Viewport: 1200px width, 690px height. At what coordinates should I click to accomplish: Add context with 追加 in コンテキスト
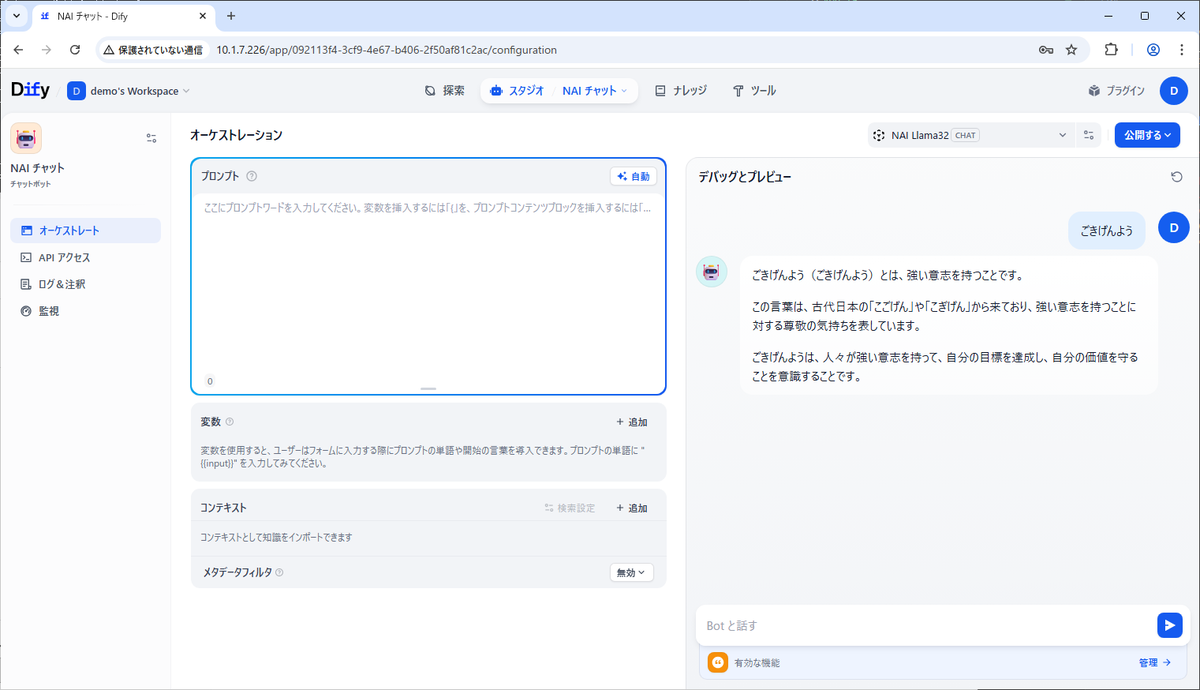coord(632,508)
